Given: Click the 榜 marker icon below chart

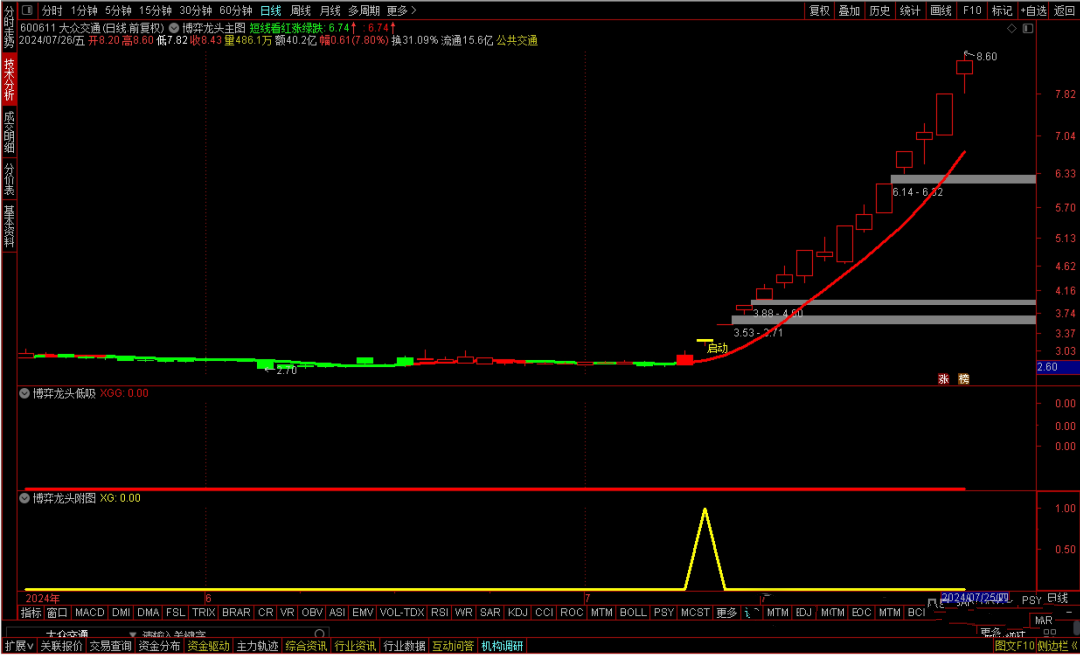Looking at the screenshot, I should click(x=963, y=378).
